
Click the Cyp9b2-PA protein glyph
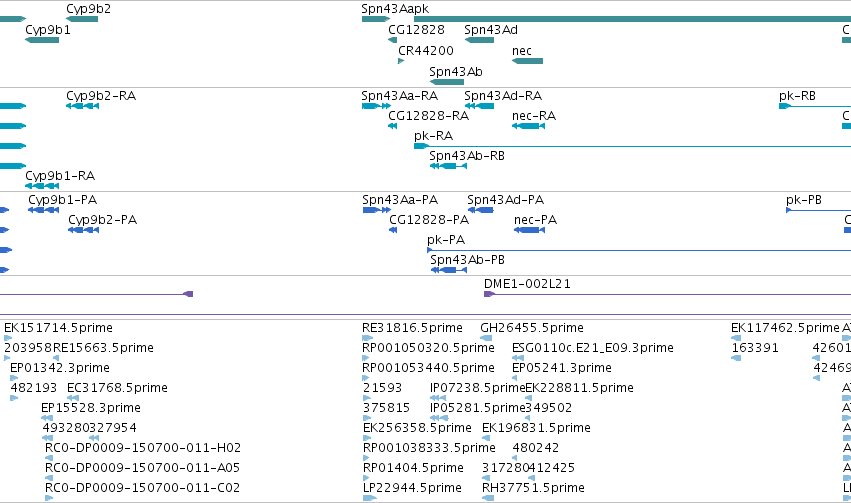tap(84, 230)
